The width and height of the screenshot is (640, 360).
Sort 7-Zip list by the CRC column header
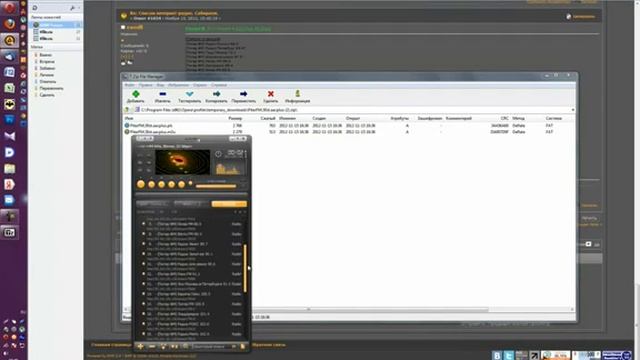[x=504, y=118]
